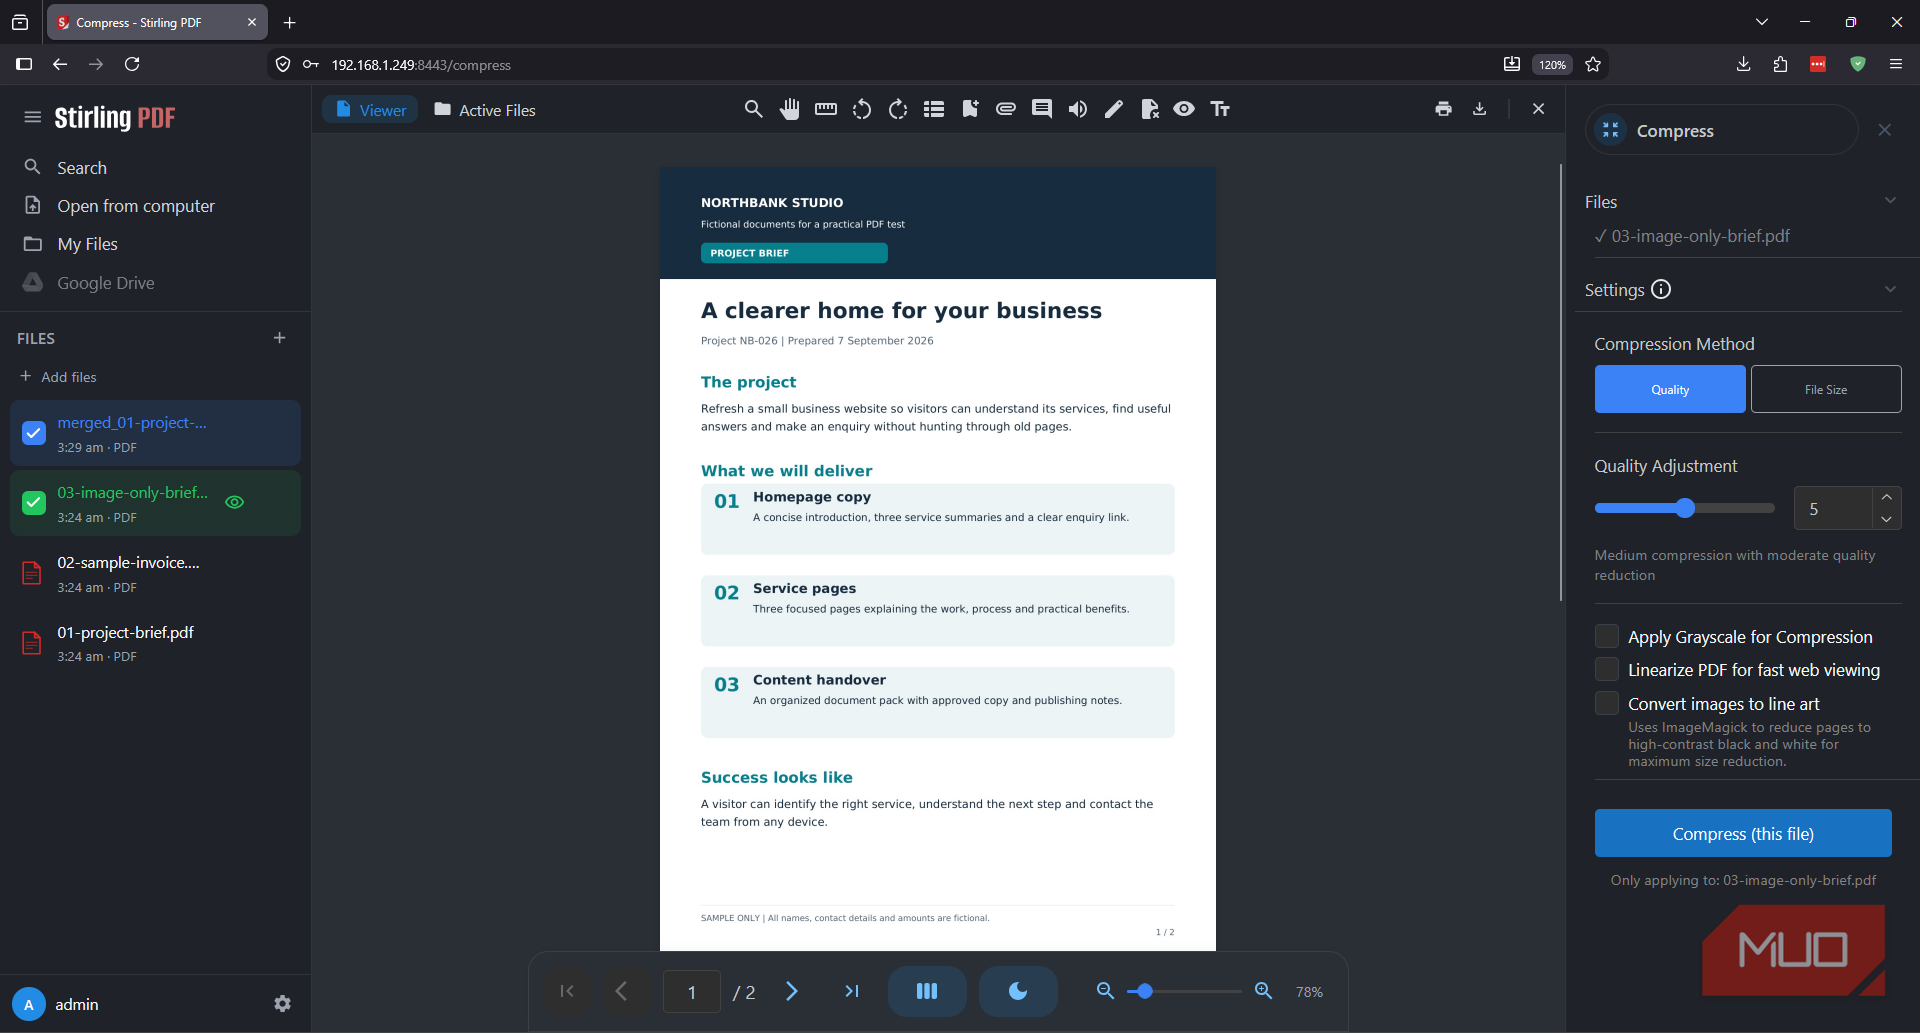Image resolution: width=1920 pixels, height=1033 pixels.
Task: Toggle the Stirling PDF hamburger menu
Action: pos(33,117)
